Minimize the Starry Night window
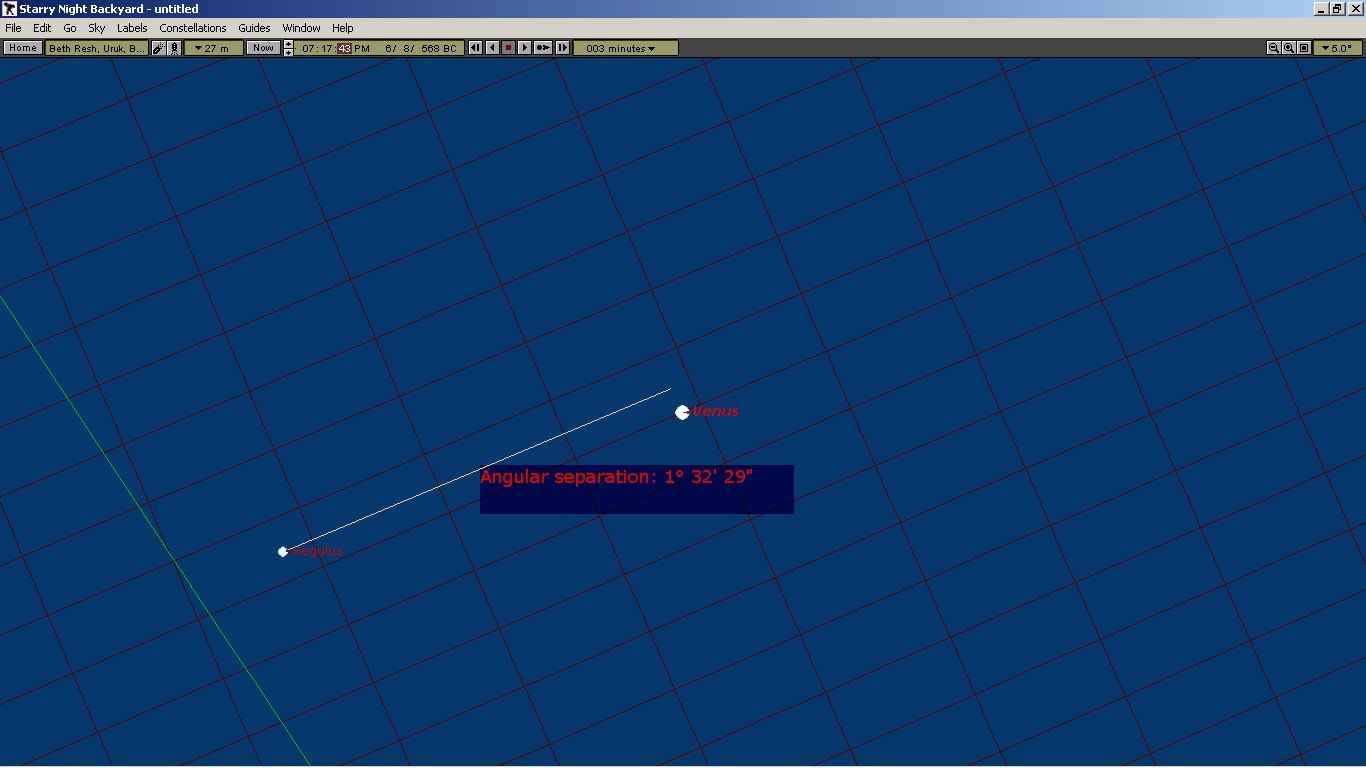 [x=1321, y=9]
